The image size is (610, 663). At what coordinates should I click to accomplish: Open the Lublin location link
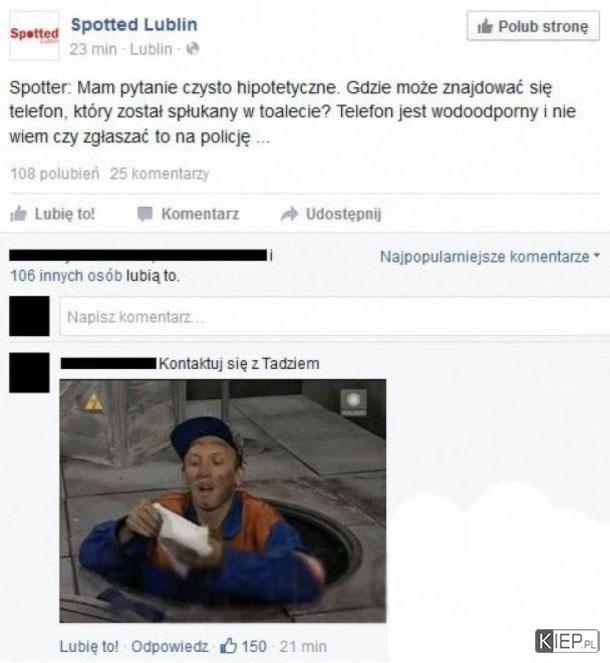click(x=151, y=49)
